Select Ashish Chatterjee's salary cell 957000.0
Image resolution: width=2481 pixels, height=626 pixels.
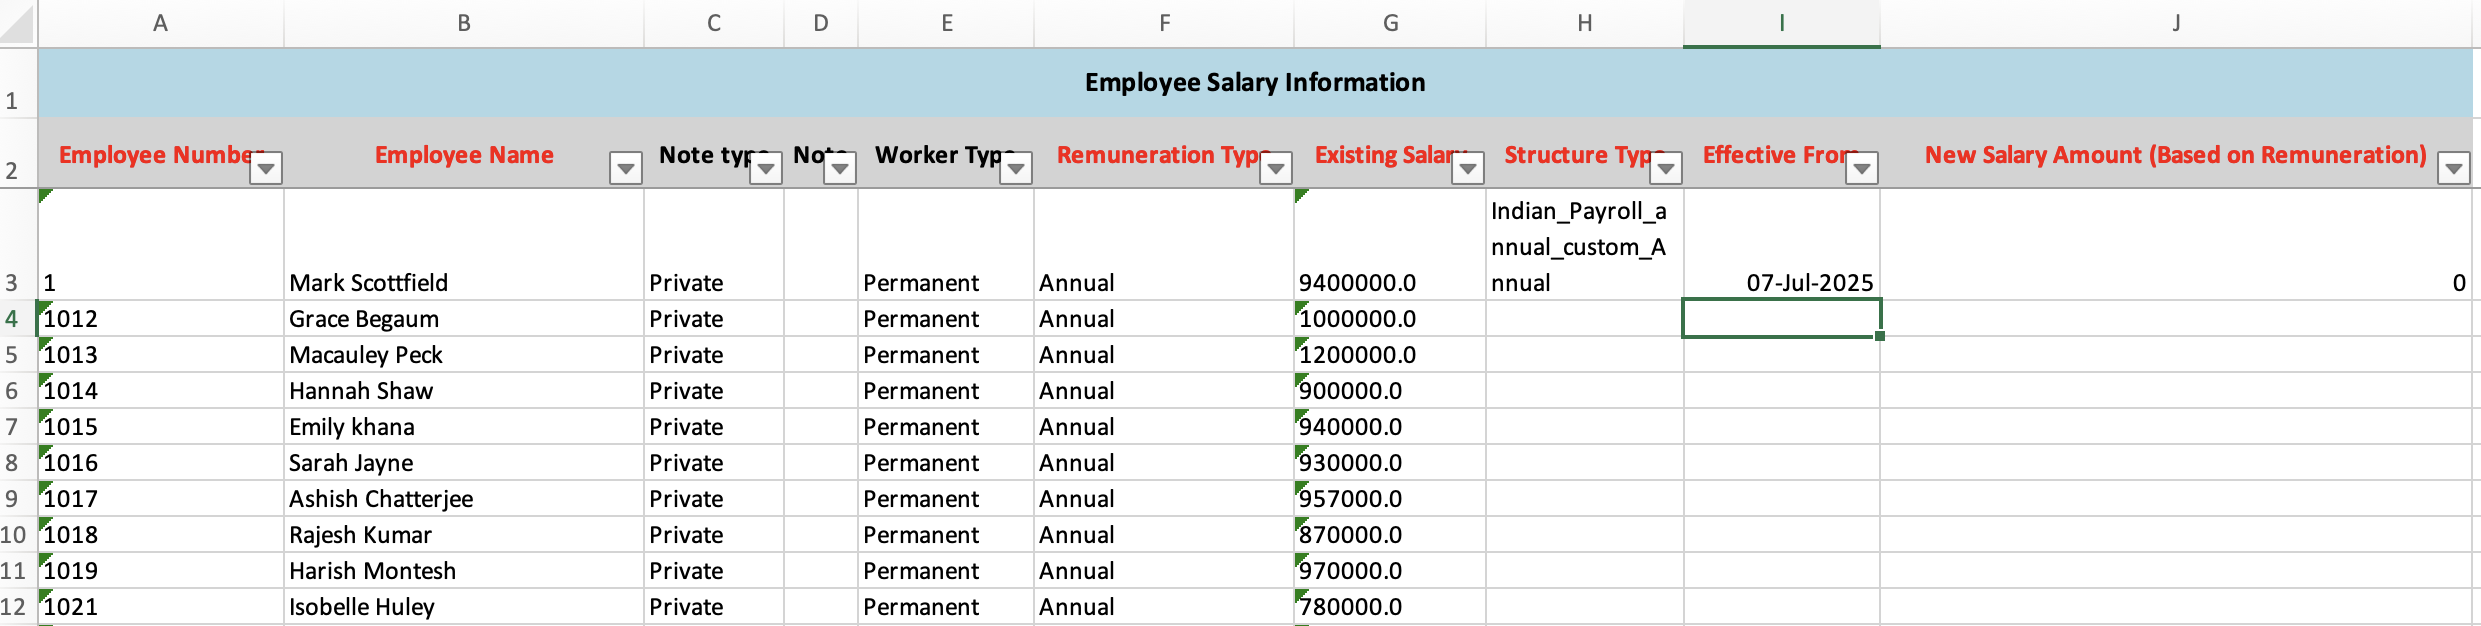point(1389,499)
